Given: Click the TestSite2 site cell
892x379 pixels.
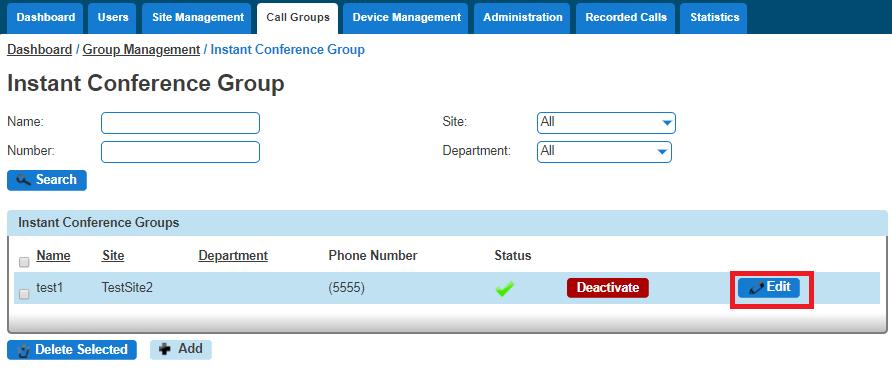Looking at the screenshot, I should coord(127,288).
